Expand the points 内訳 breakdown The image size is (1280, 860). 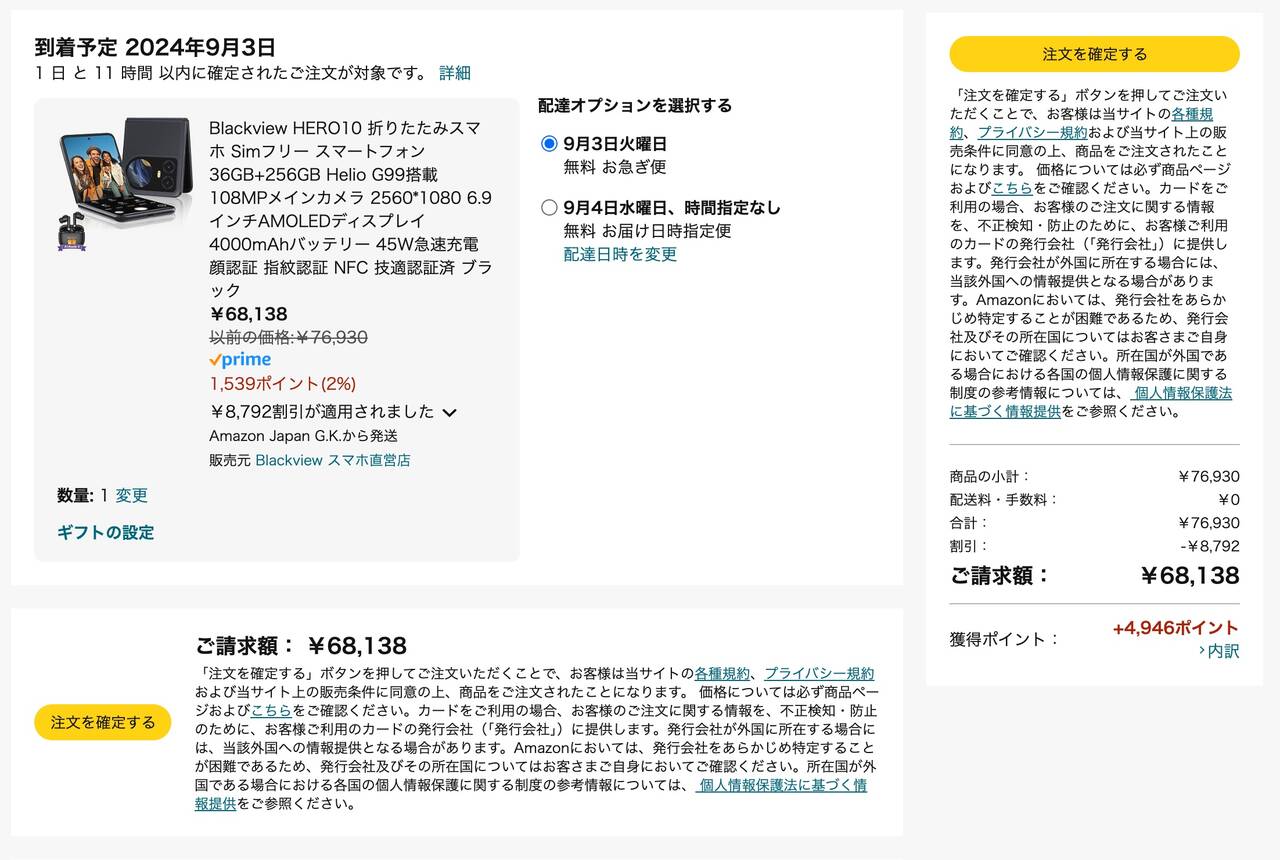1218,651
